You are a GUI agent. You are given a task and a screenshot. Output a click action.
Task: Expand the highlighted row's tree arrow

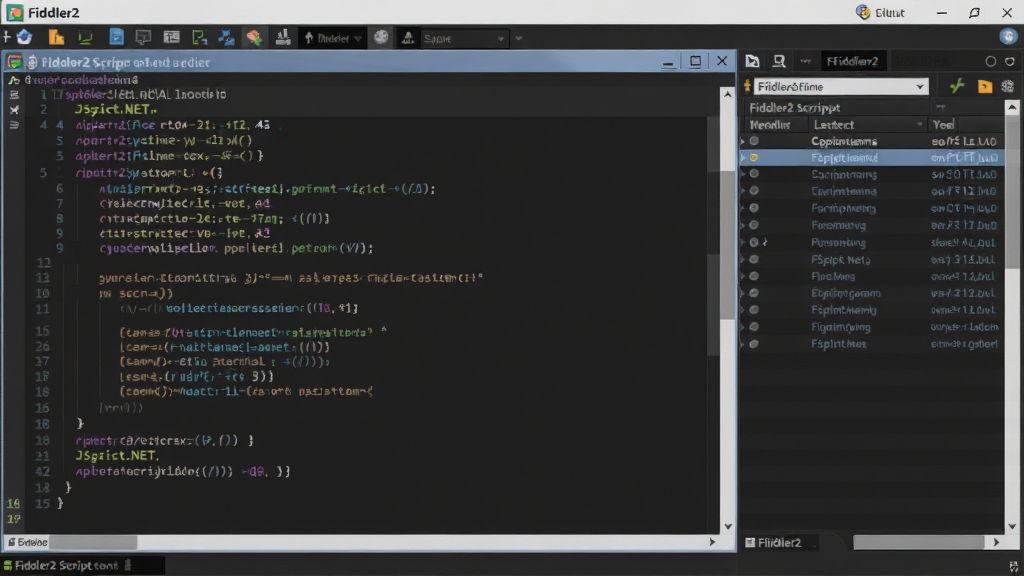pyautogui.click(x=743, y=157)
